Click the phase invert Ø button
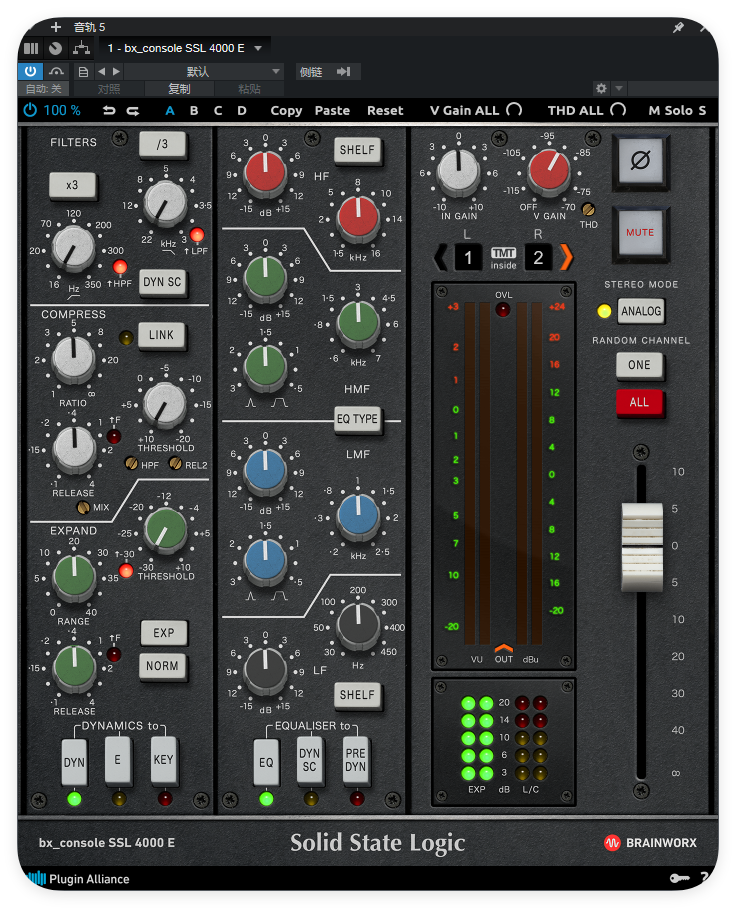Screen dimensions: 736x908 (x=640, y=160)
